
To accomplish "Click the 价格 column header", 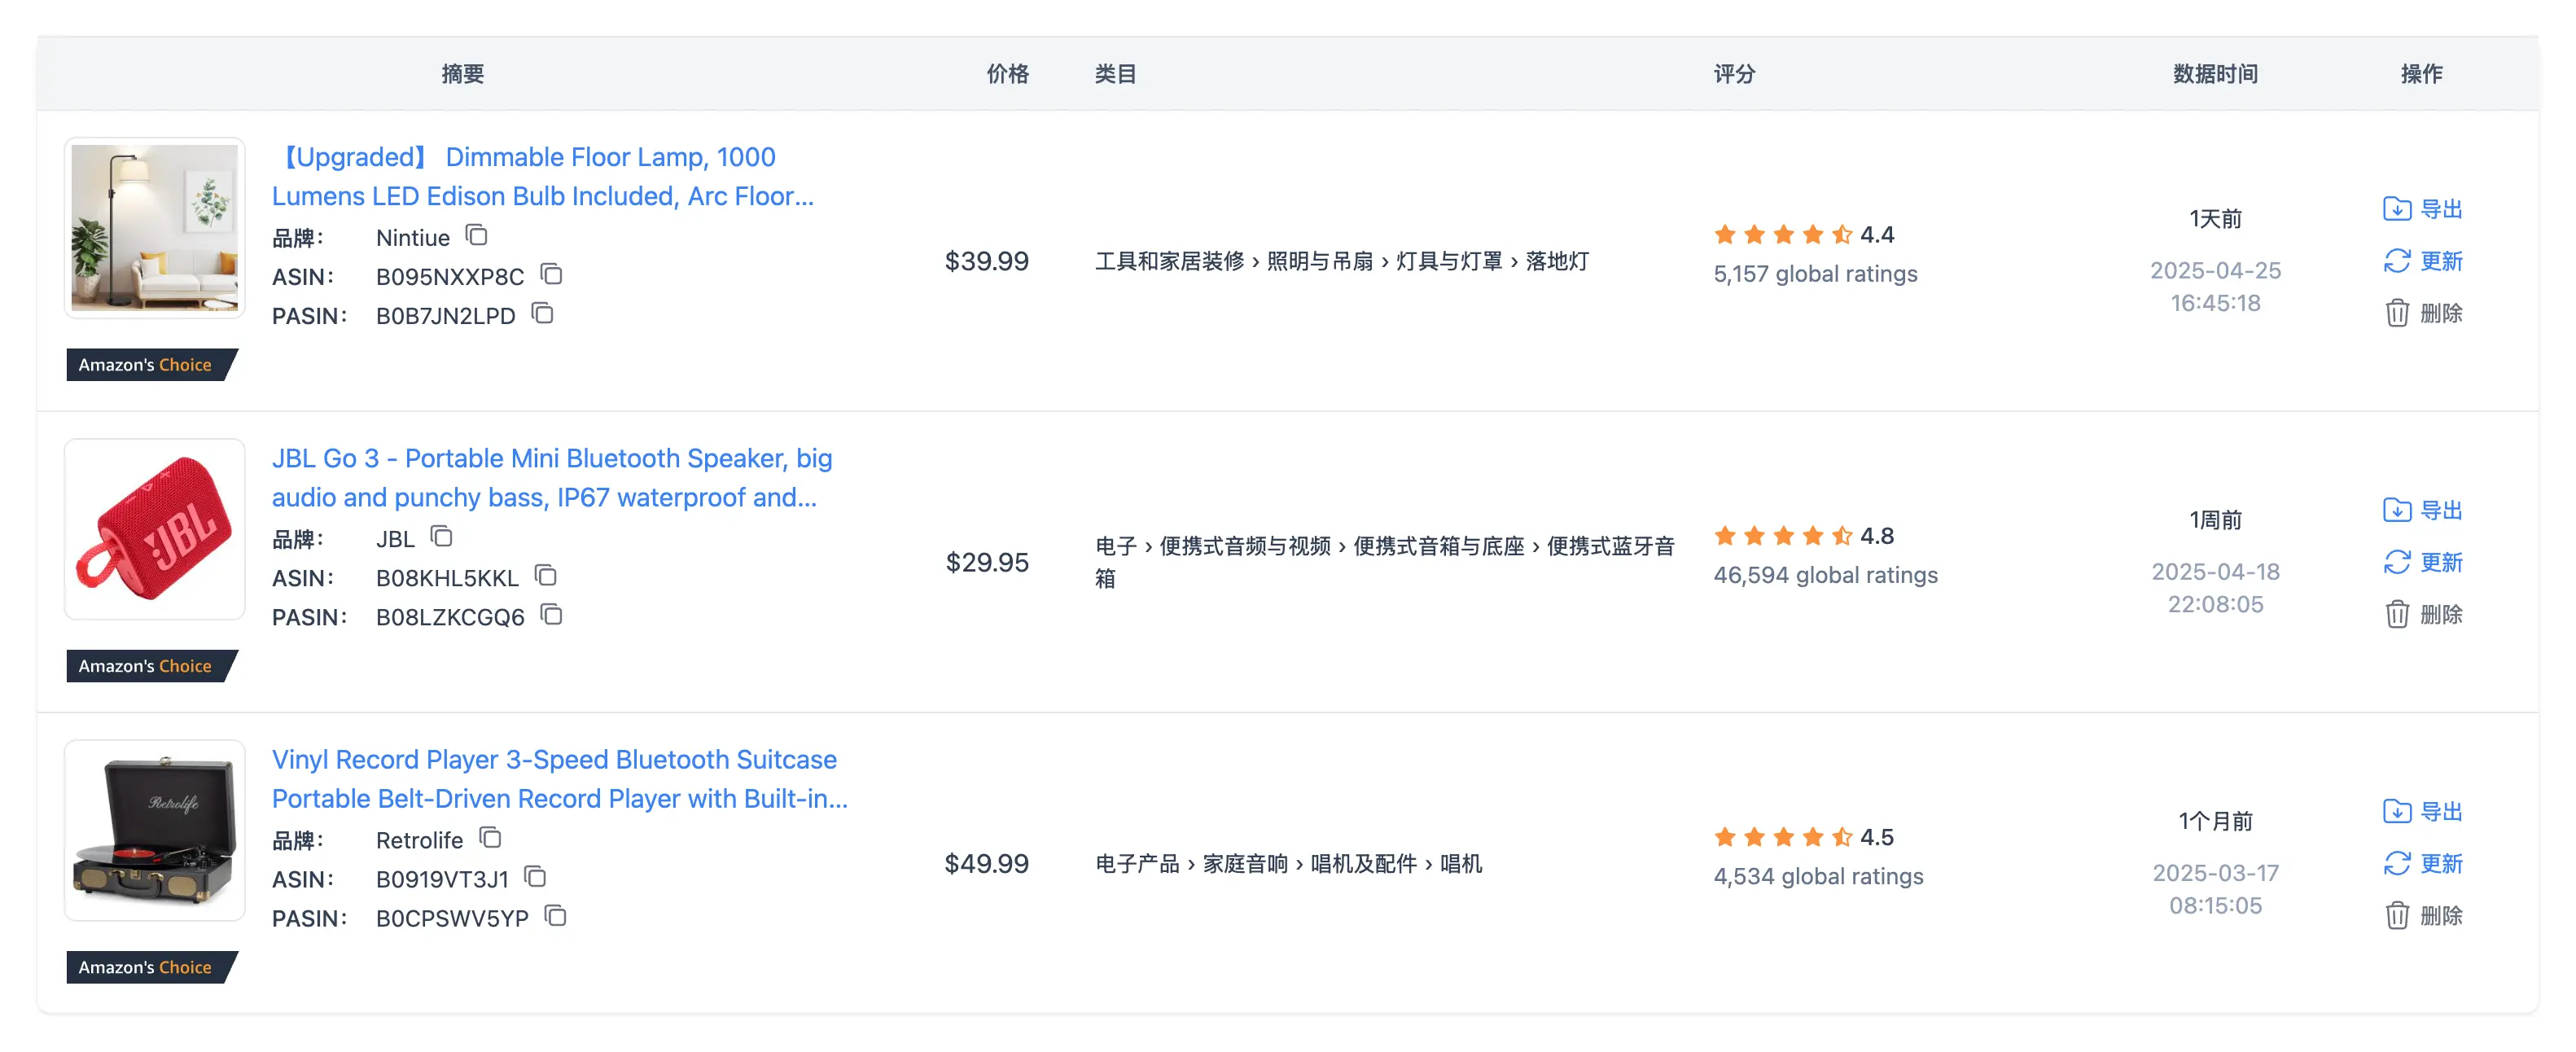I will 1007,74.
